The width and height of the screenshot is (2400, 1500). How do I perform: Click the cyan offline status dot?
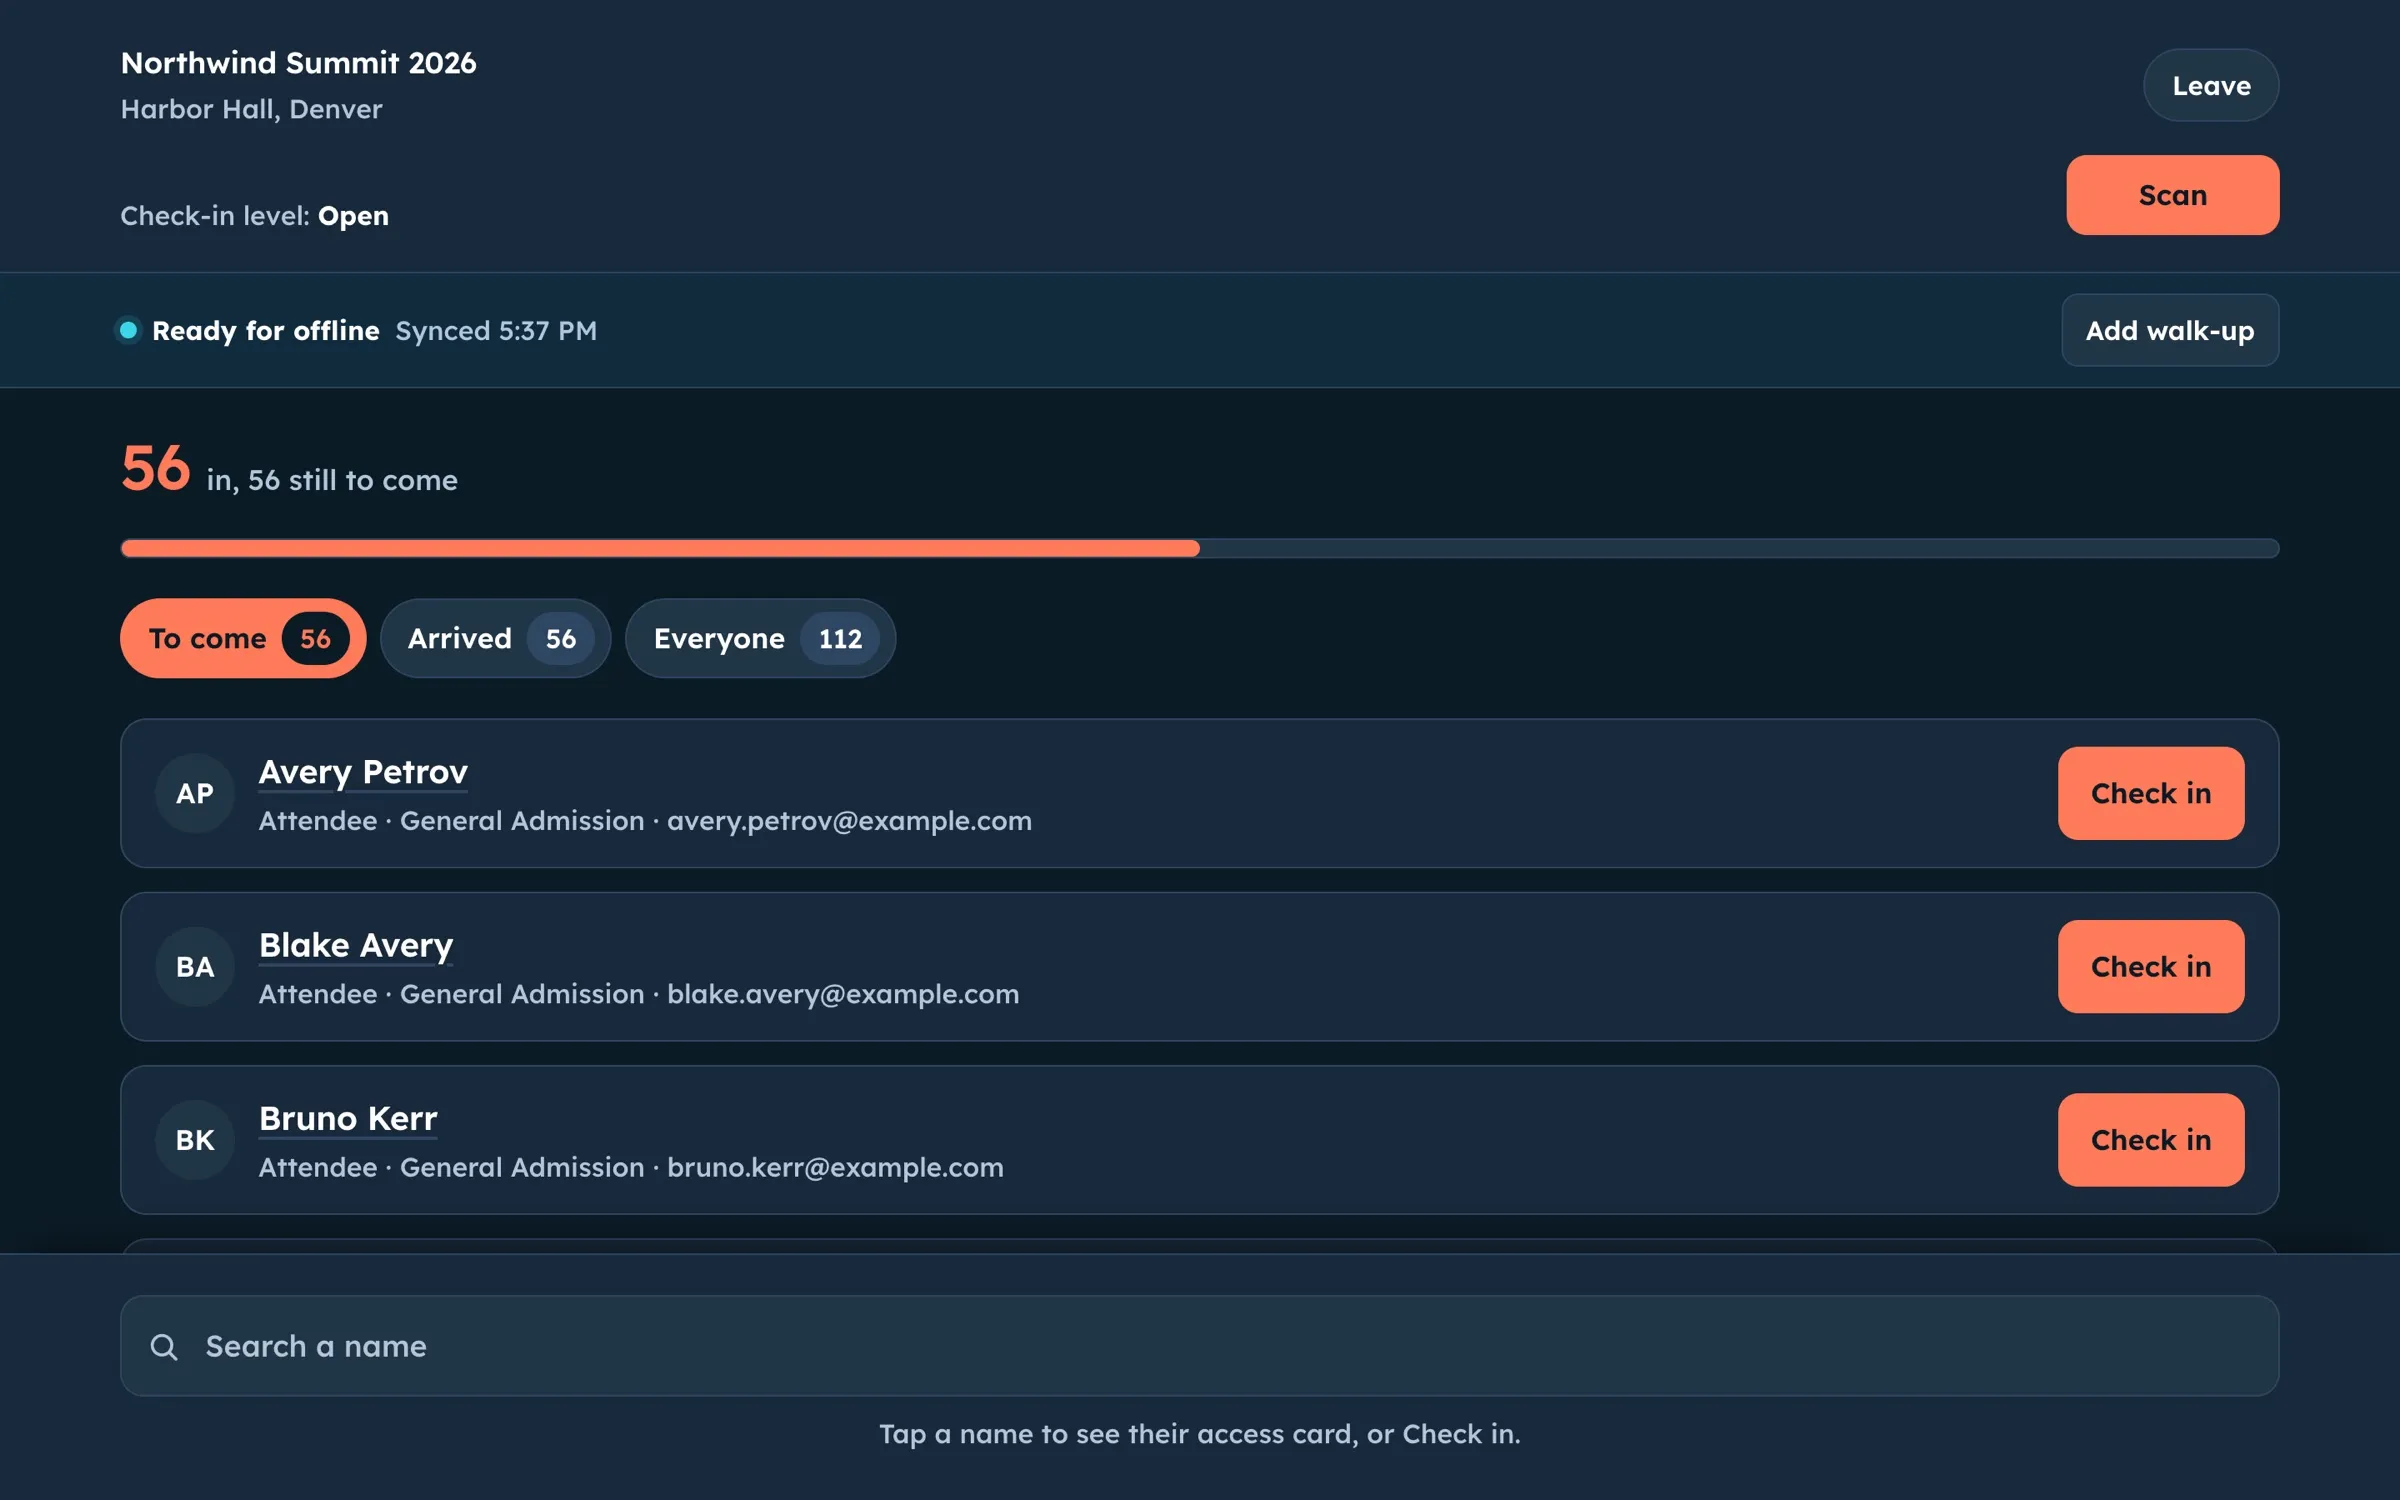(128, 330)
